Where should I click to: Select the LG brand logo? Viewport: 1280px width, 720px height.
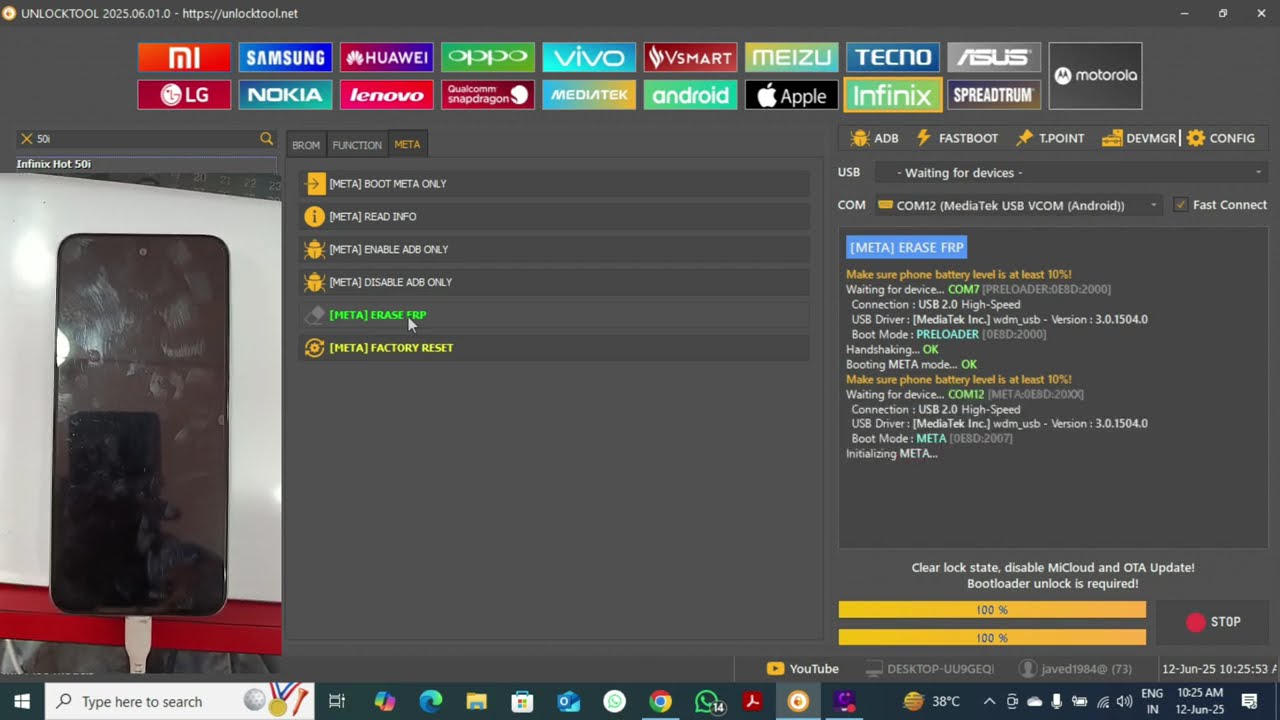[184, 95]
